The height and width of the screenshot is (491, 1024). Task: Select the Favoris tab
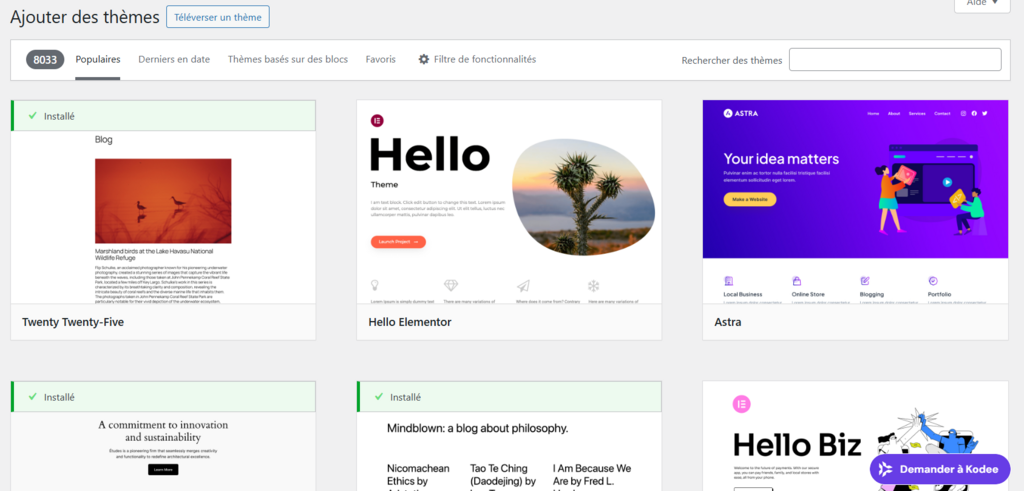click(x=380, y=60)
